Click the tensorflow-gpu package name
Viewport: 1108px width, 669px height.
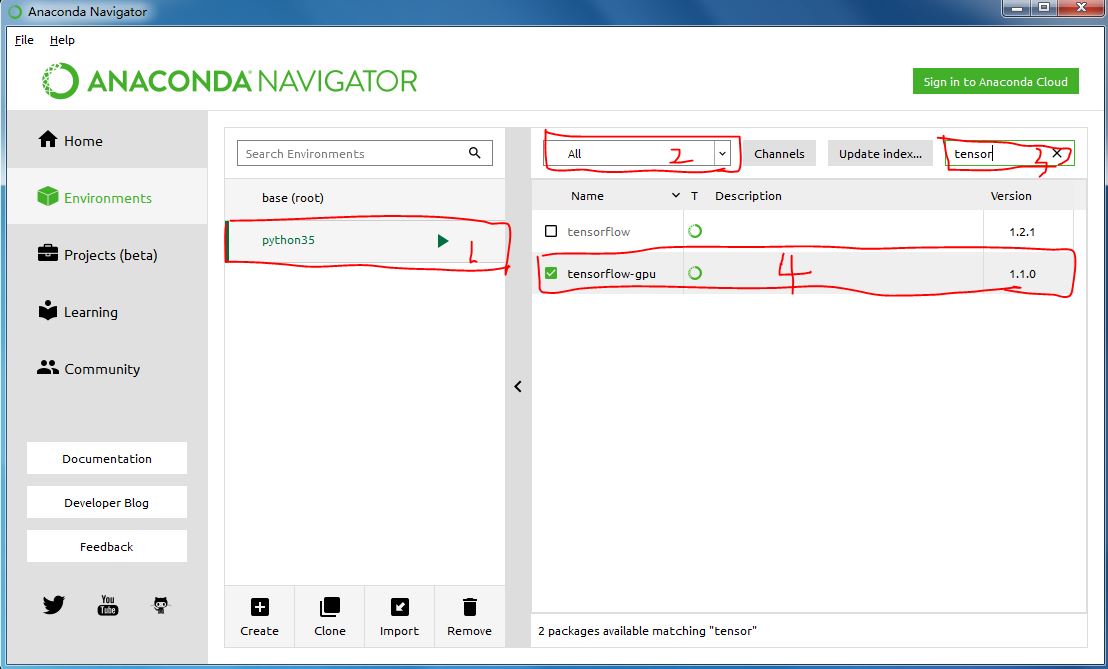click(x=611, y=274)
